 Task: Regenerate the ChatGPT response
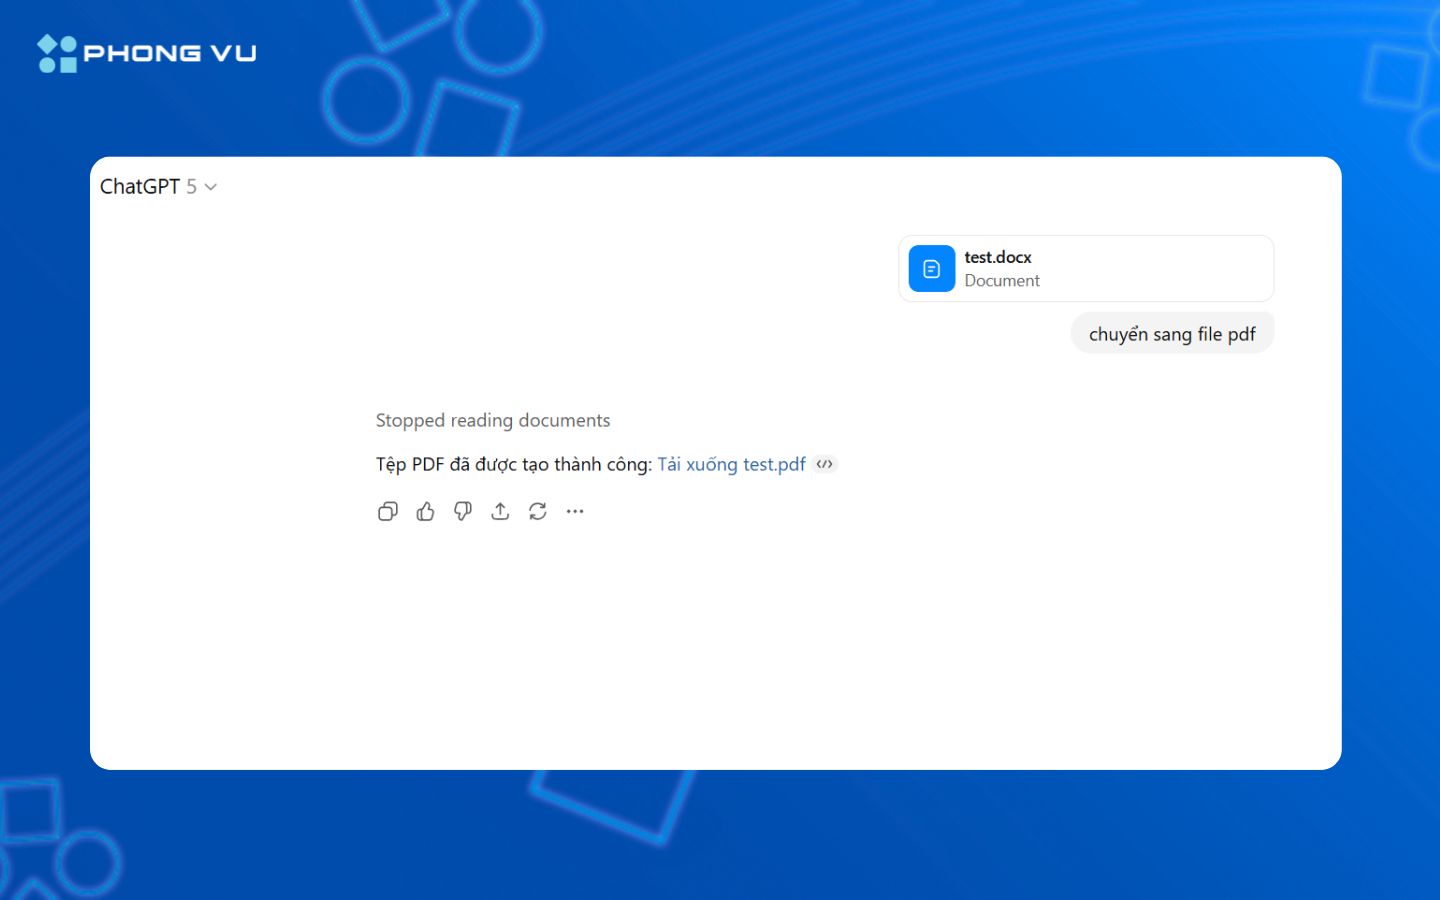pyautogui.click(x=538, y=511)
